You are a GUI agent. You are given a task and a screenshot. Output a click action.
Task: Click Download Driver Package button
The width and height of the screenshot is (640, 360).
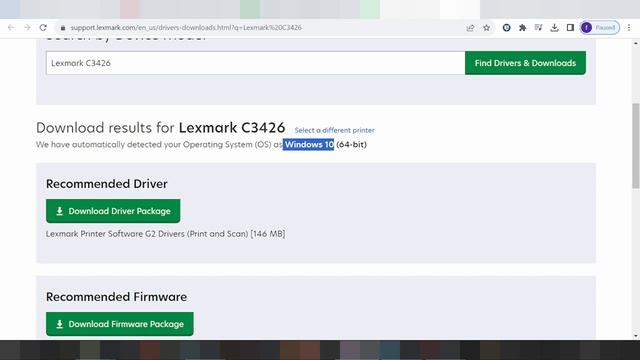click(113, 211)
